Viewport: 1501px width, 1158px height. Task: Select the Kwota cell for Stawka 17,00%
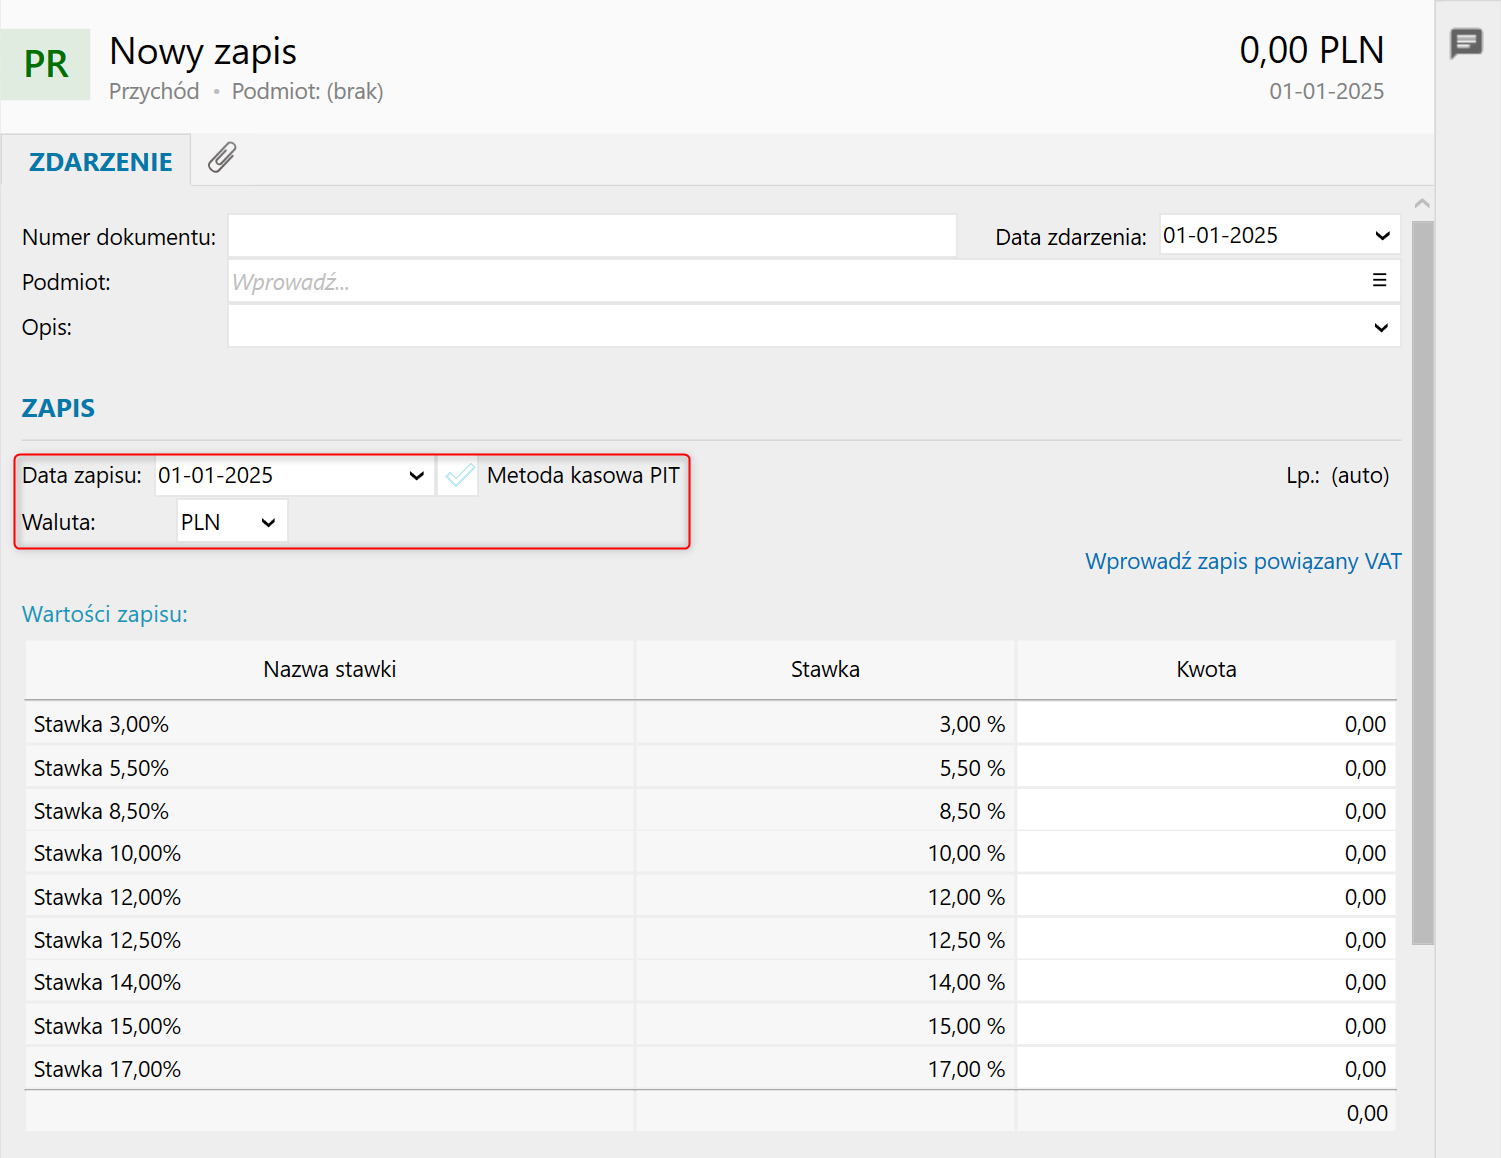(1206, 1069)
